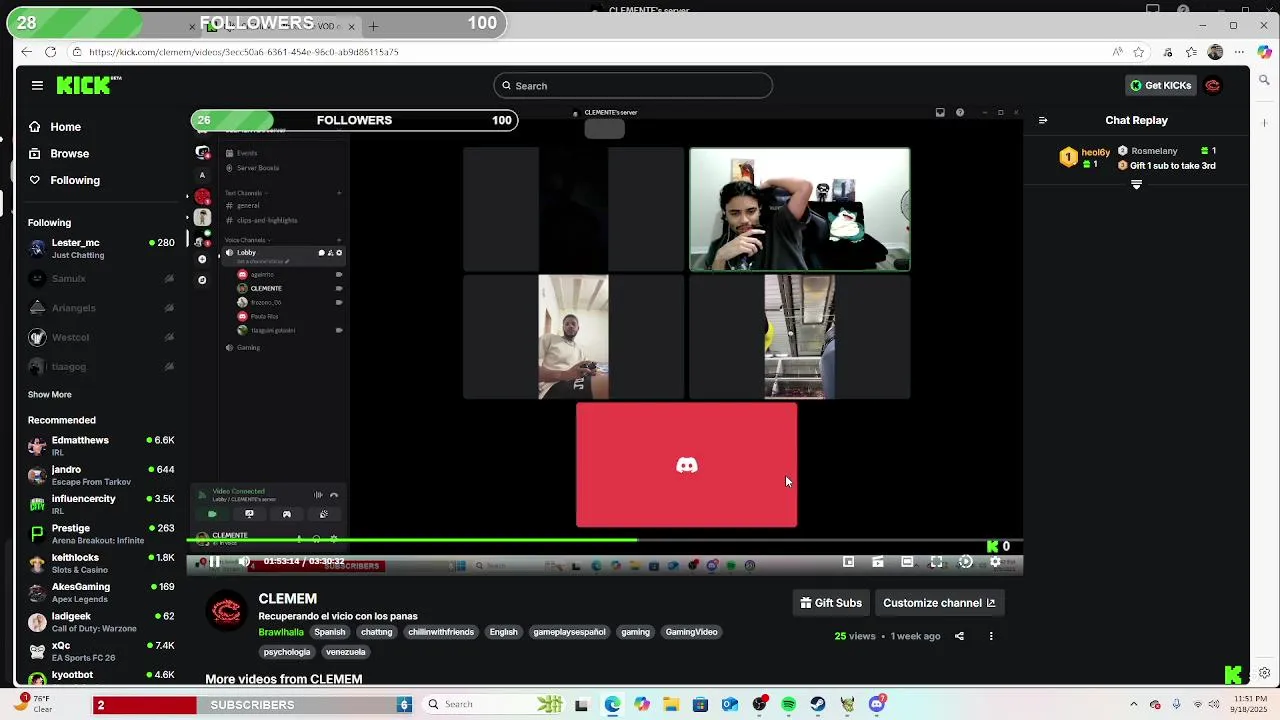Select the Spanish tag

coord(329,632)
